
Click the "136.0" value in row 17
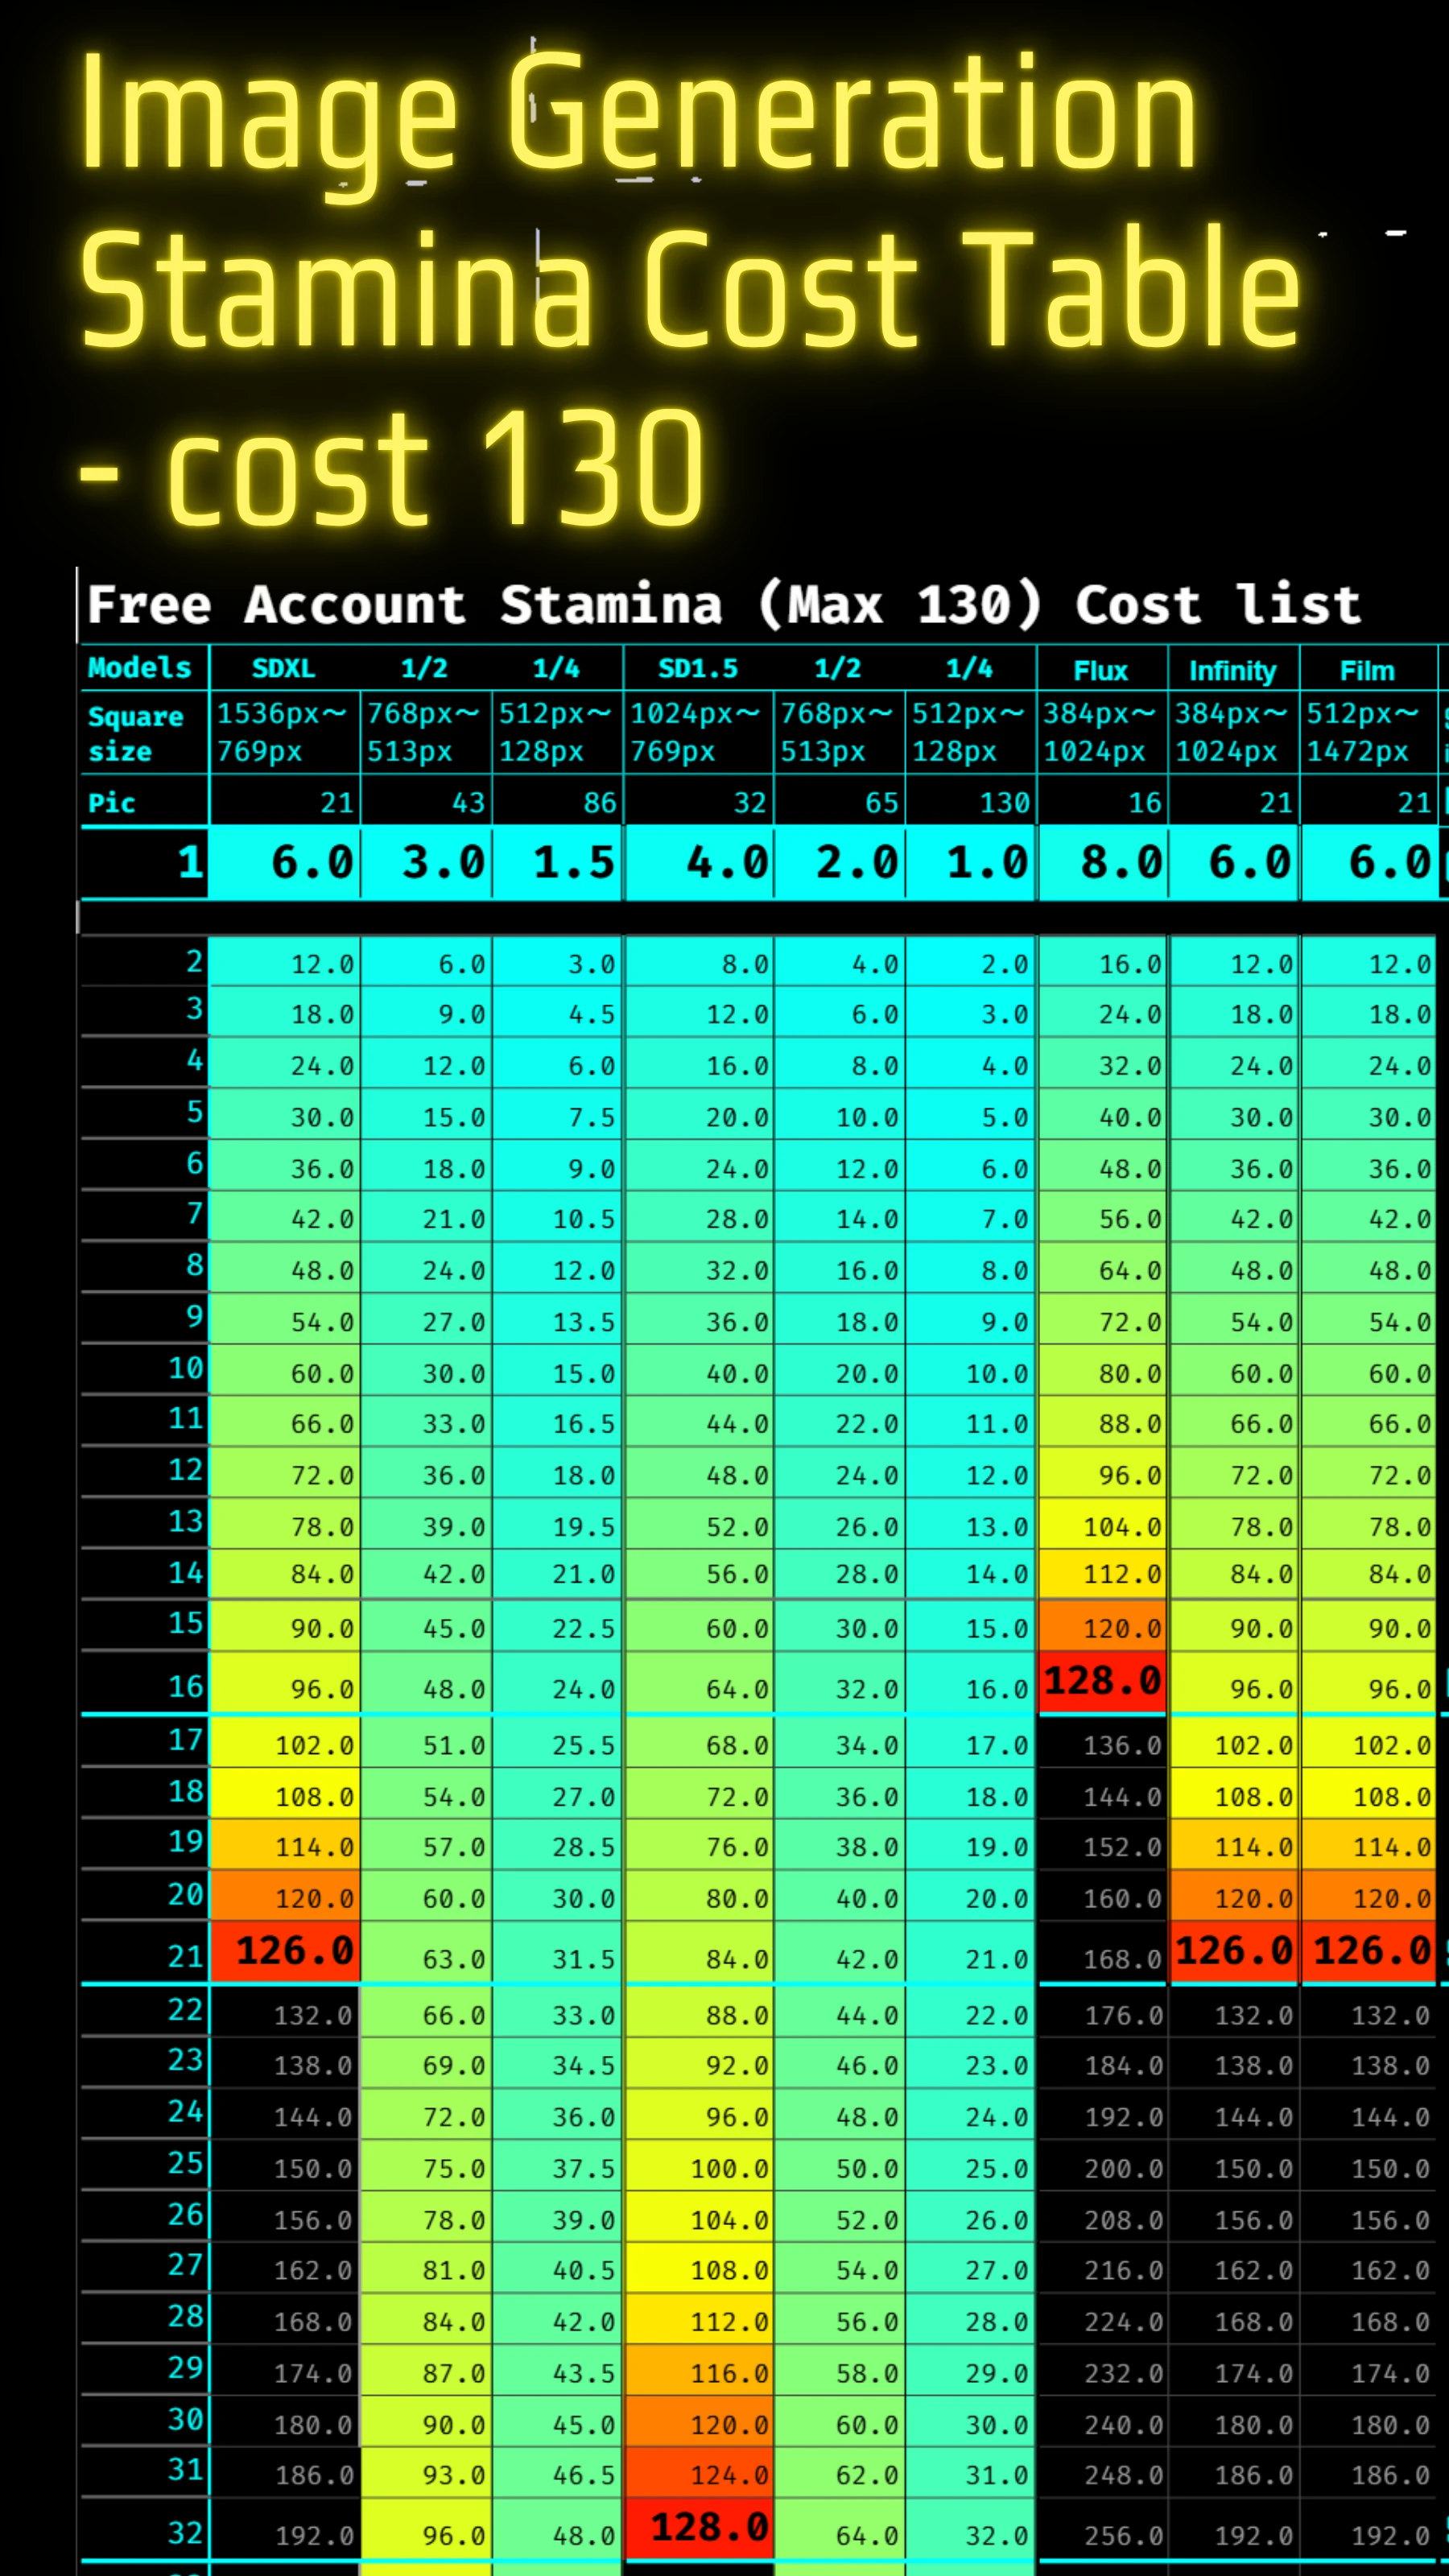(x=1124, y=1746)
